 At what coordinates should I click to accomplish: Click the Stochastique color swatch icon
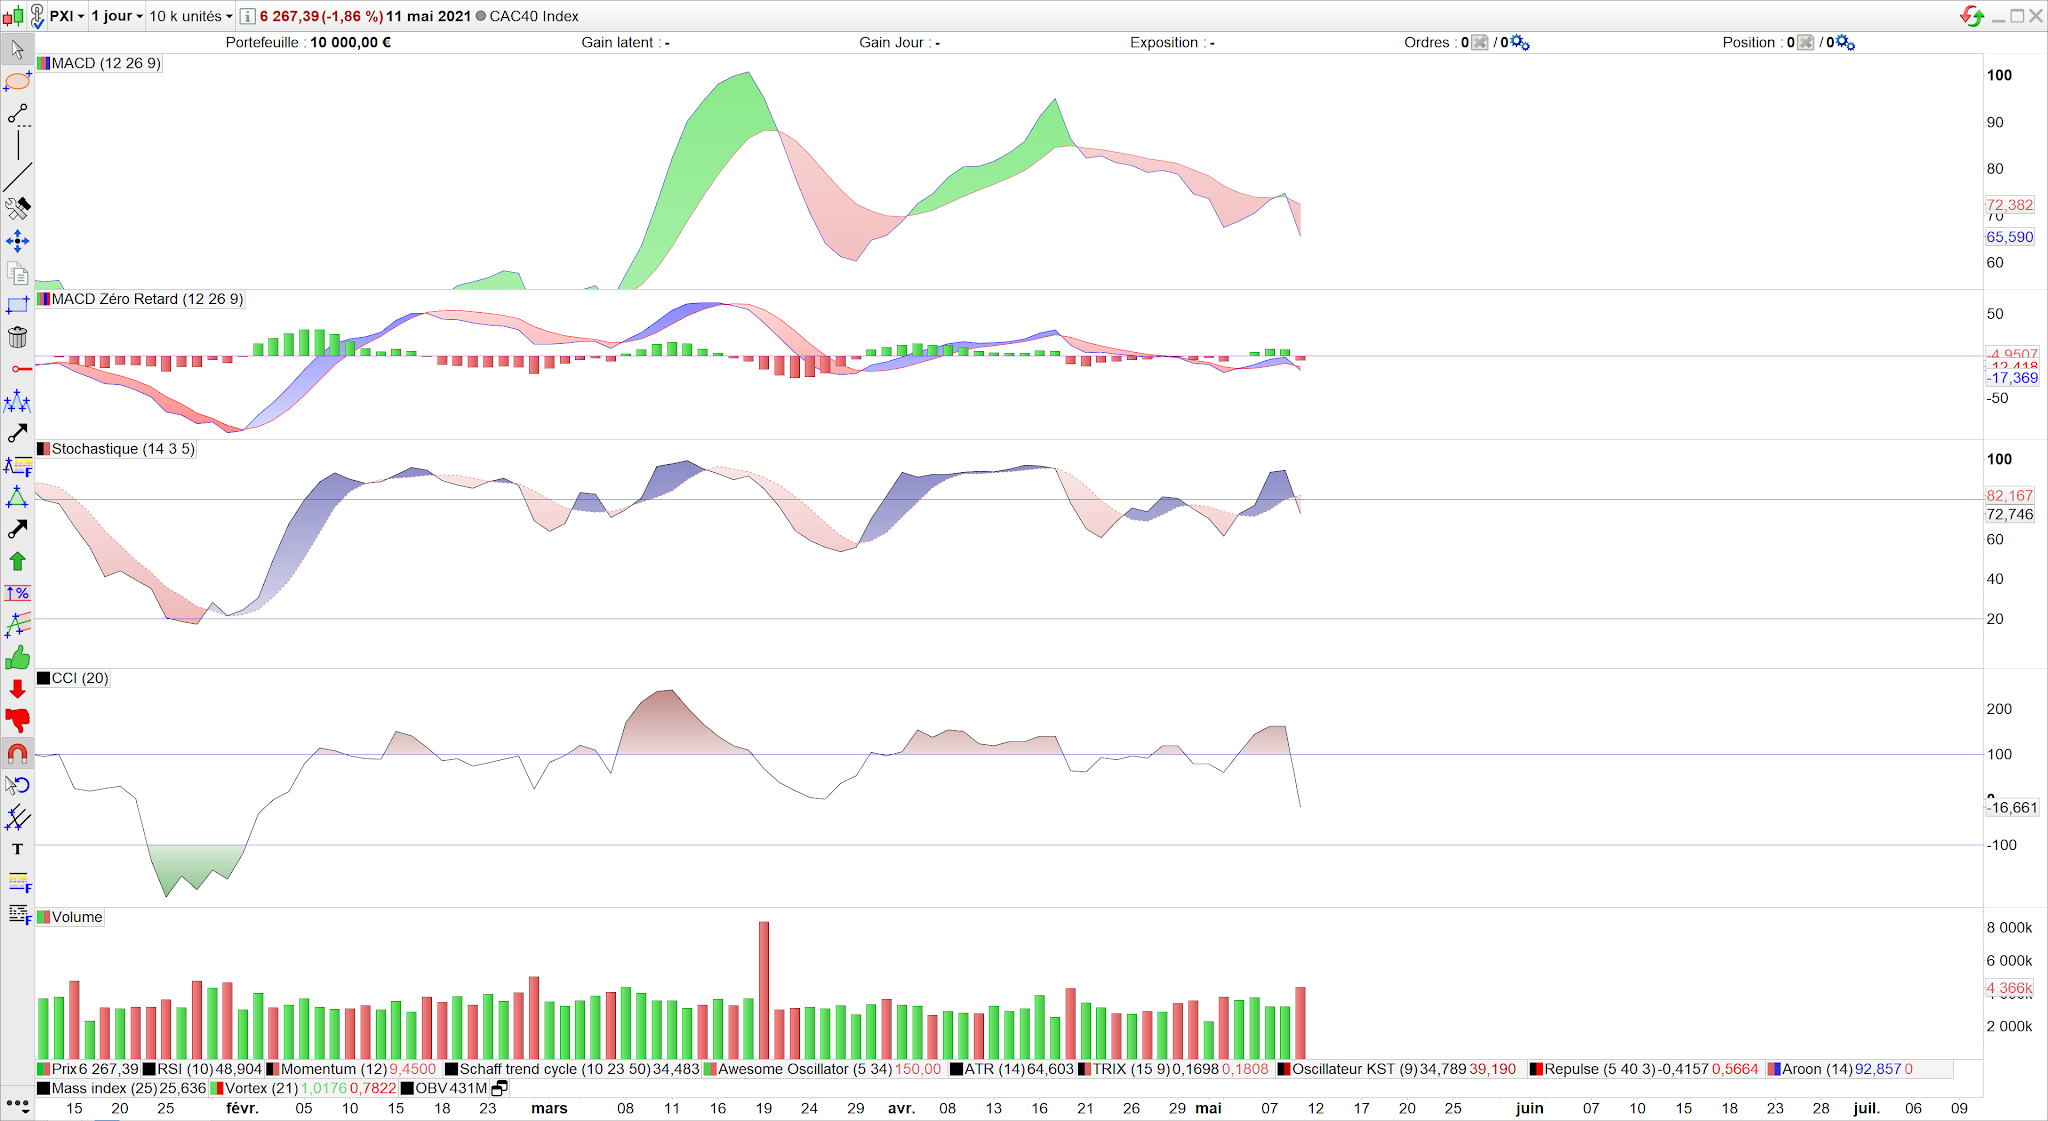point(43,449)
